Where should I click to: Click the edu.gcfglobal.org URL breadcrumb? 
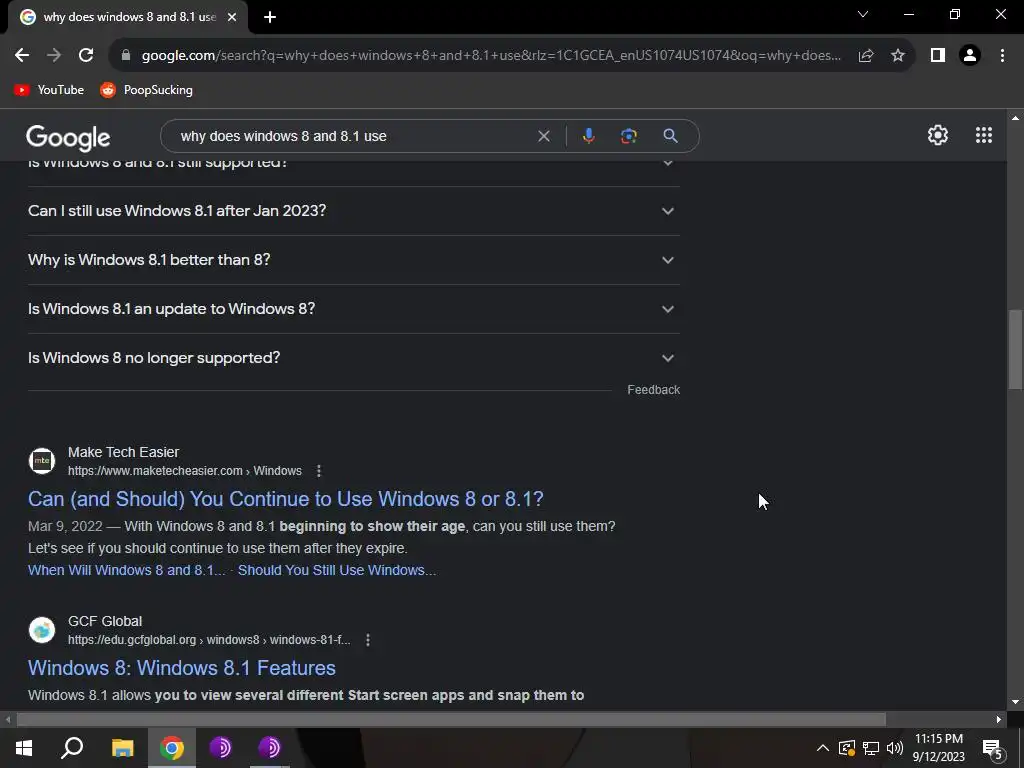click(209, 640)
